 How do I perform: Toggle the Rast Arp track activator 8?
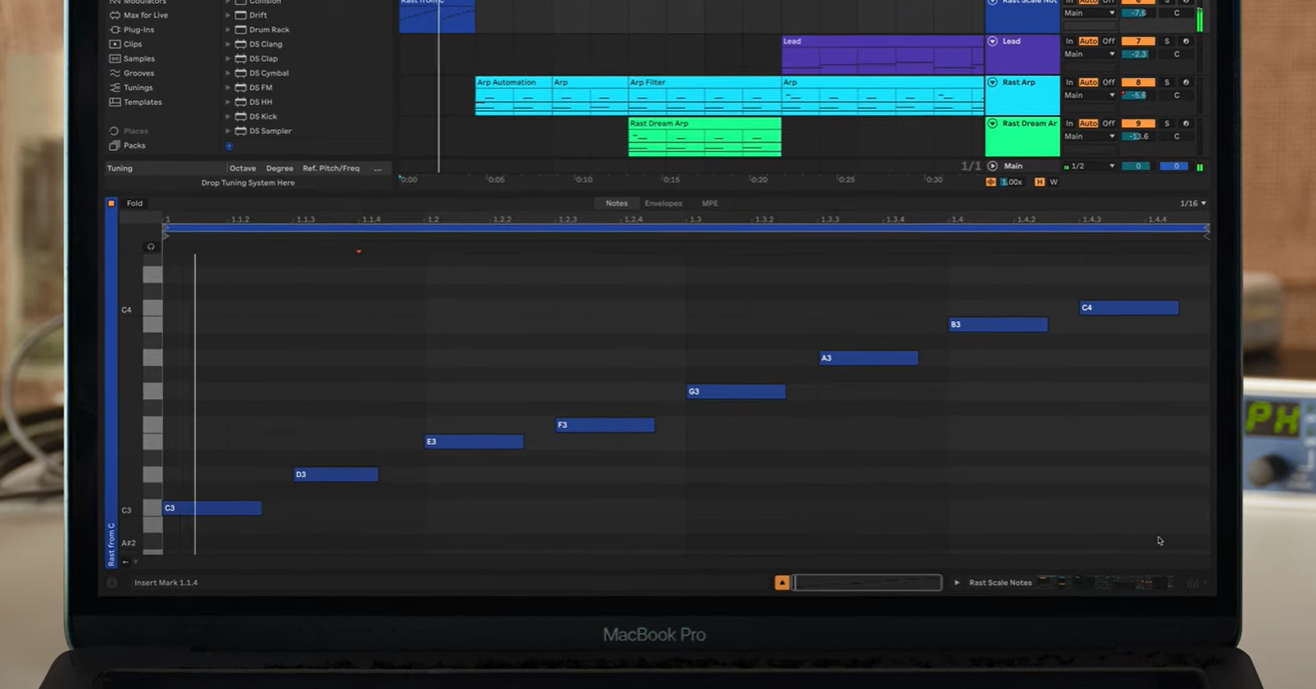pos(1138,82)
